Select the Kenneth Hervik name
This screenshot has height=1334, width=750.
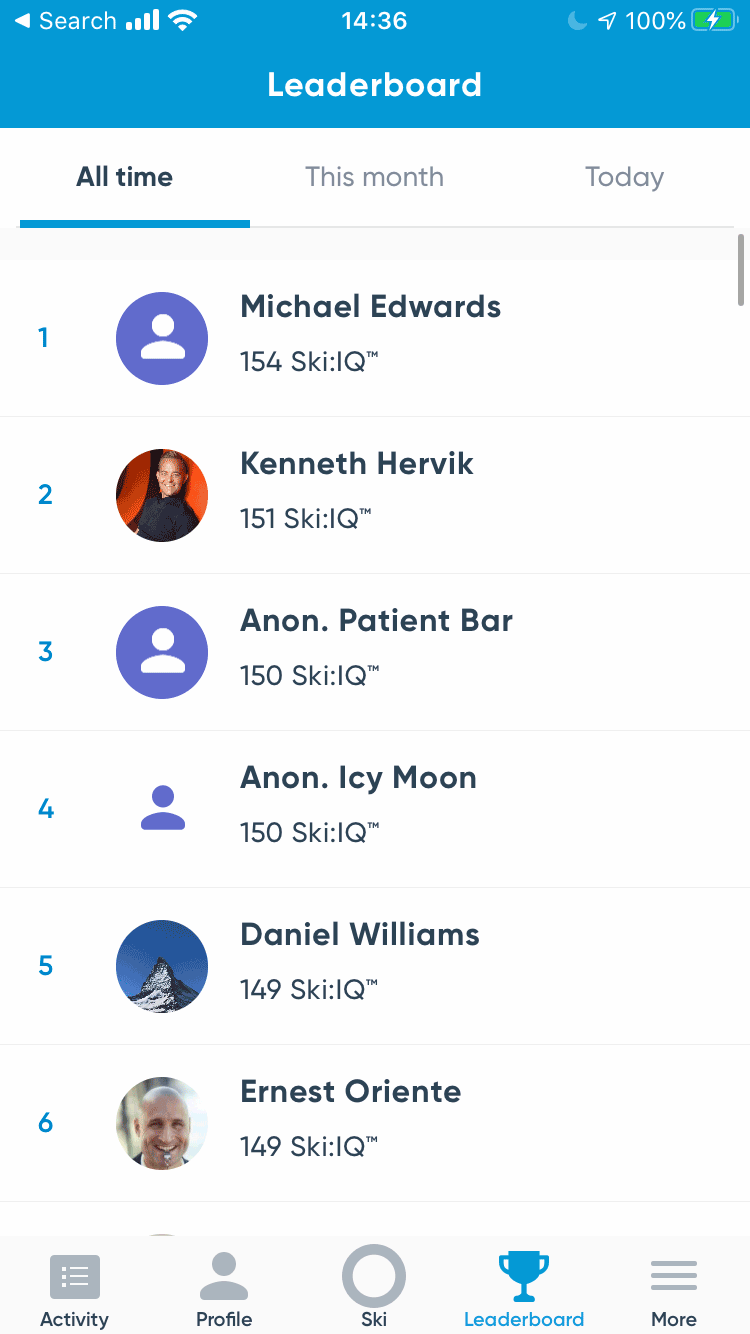tap(357, 463)
